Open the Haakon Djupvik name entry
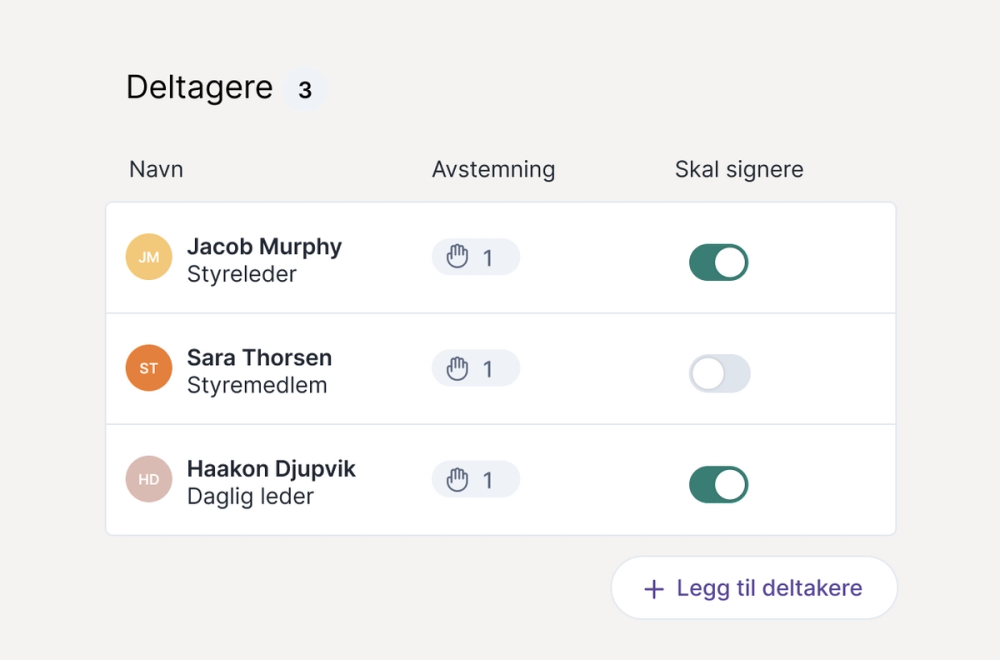 tap(271, 468)
